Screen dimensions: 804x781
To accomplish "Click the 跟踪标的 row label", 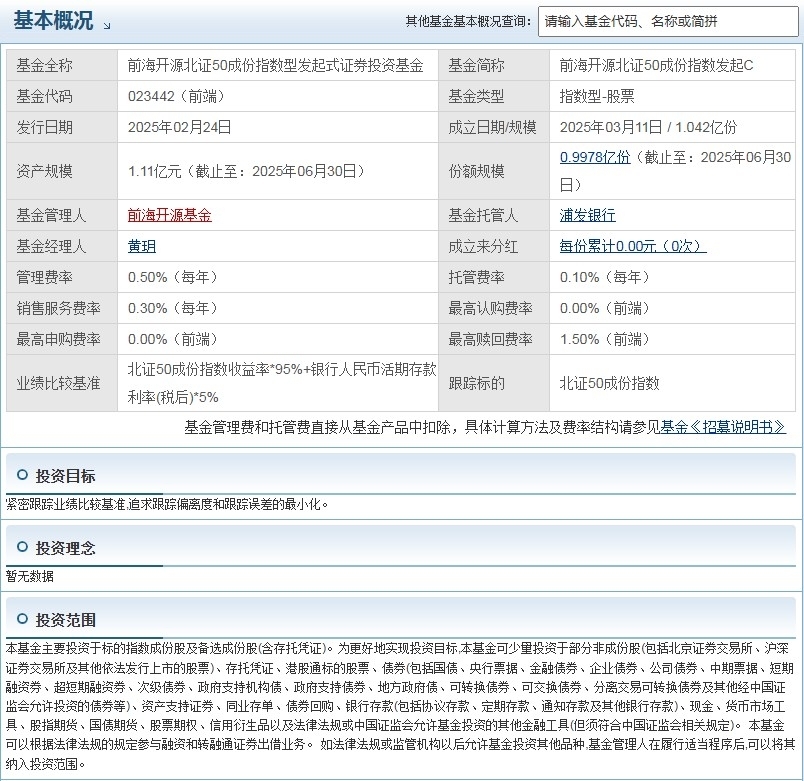I will click(476, 384).
